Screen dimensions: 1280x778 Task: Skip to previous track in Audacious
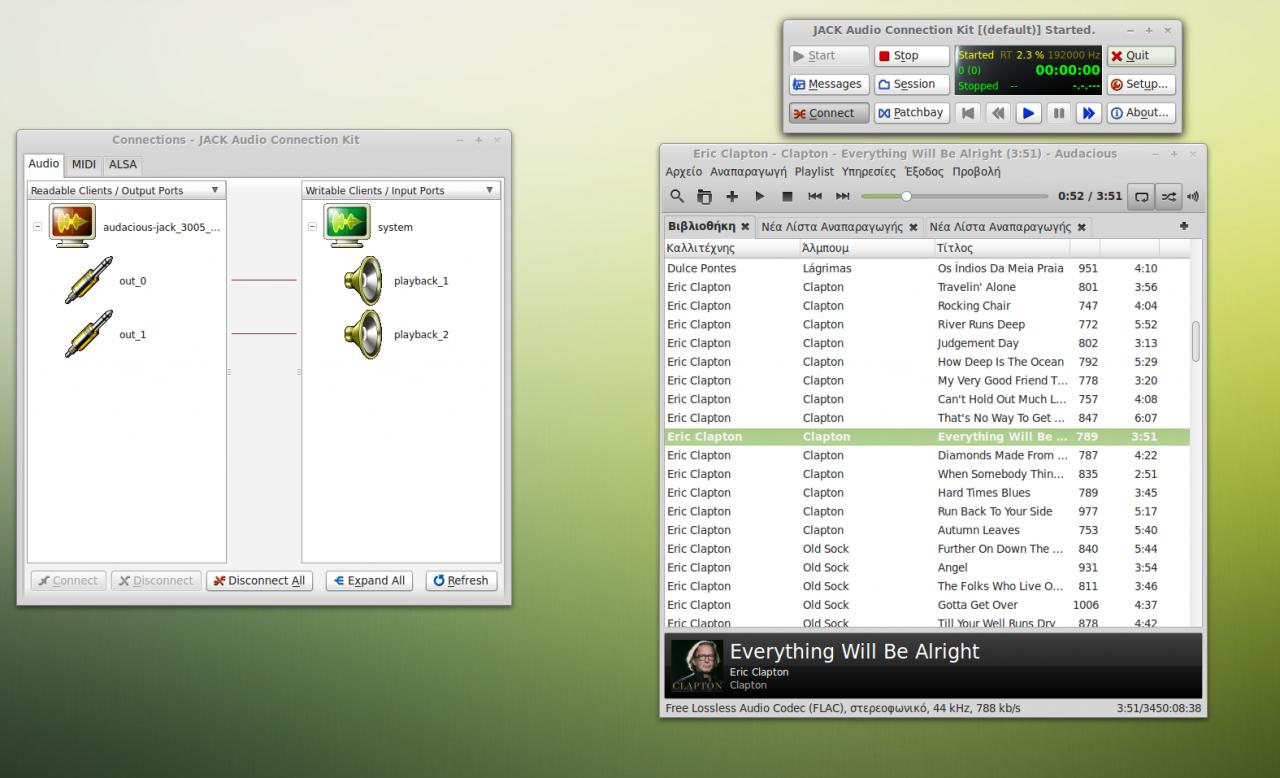pos(815,196)
